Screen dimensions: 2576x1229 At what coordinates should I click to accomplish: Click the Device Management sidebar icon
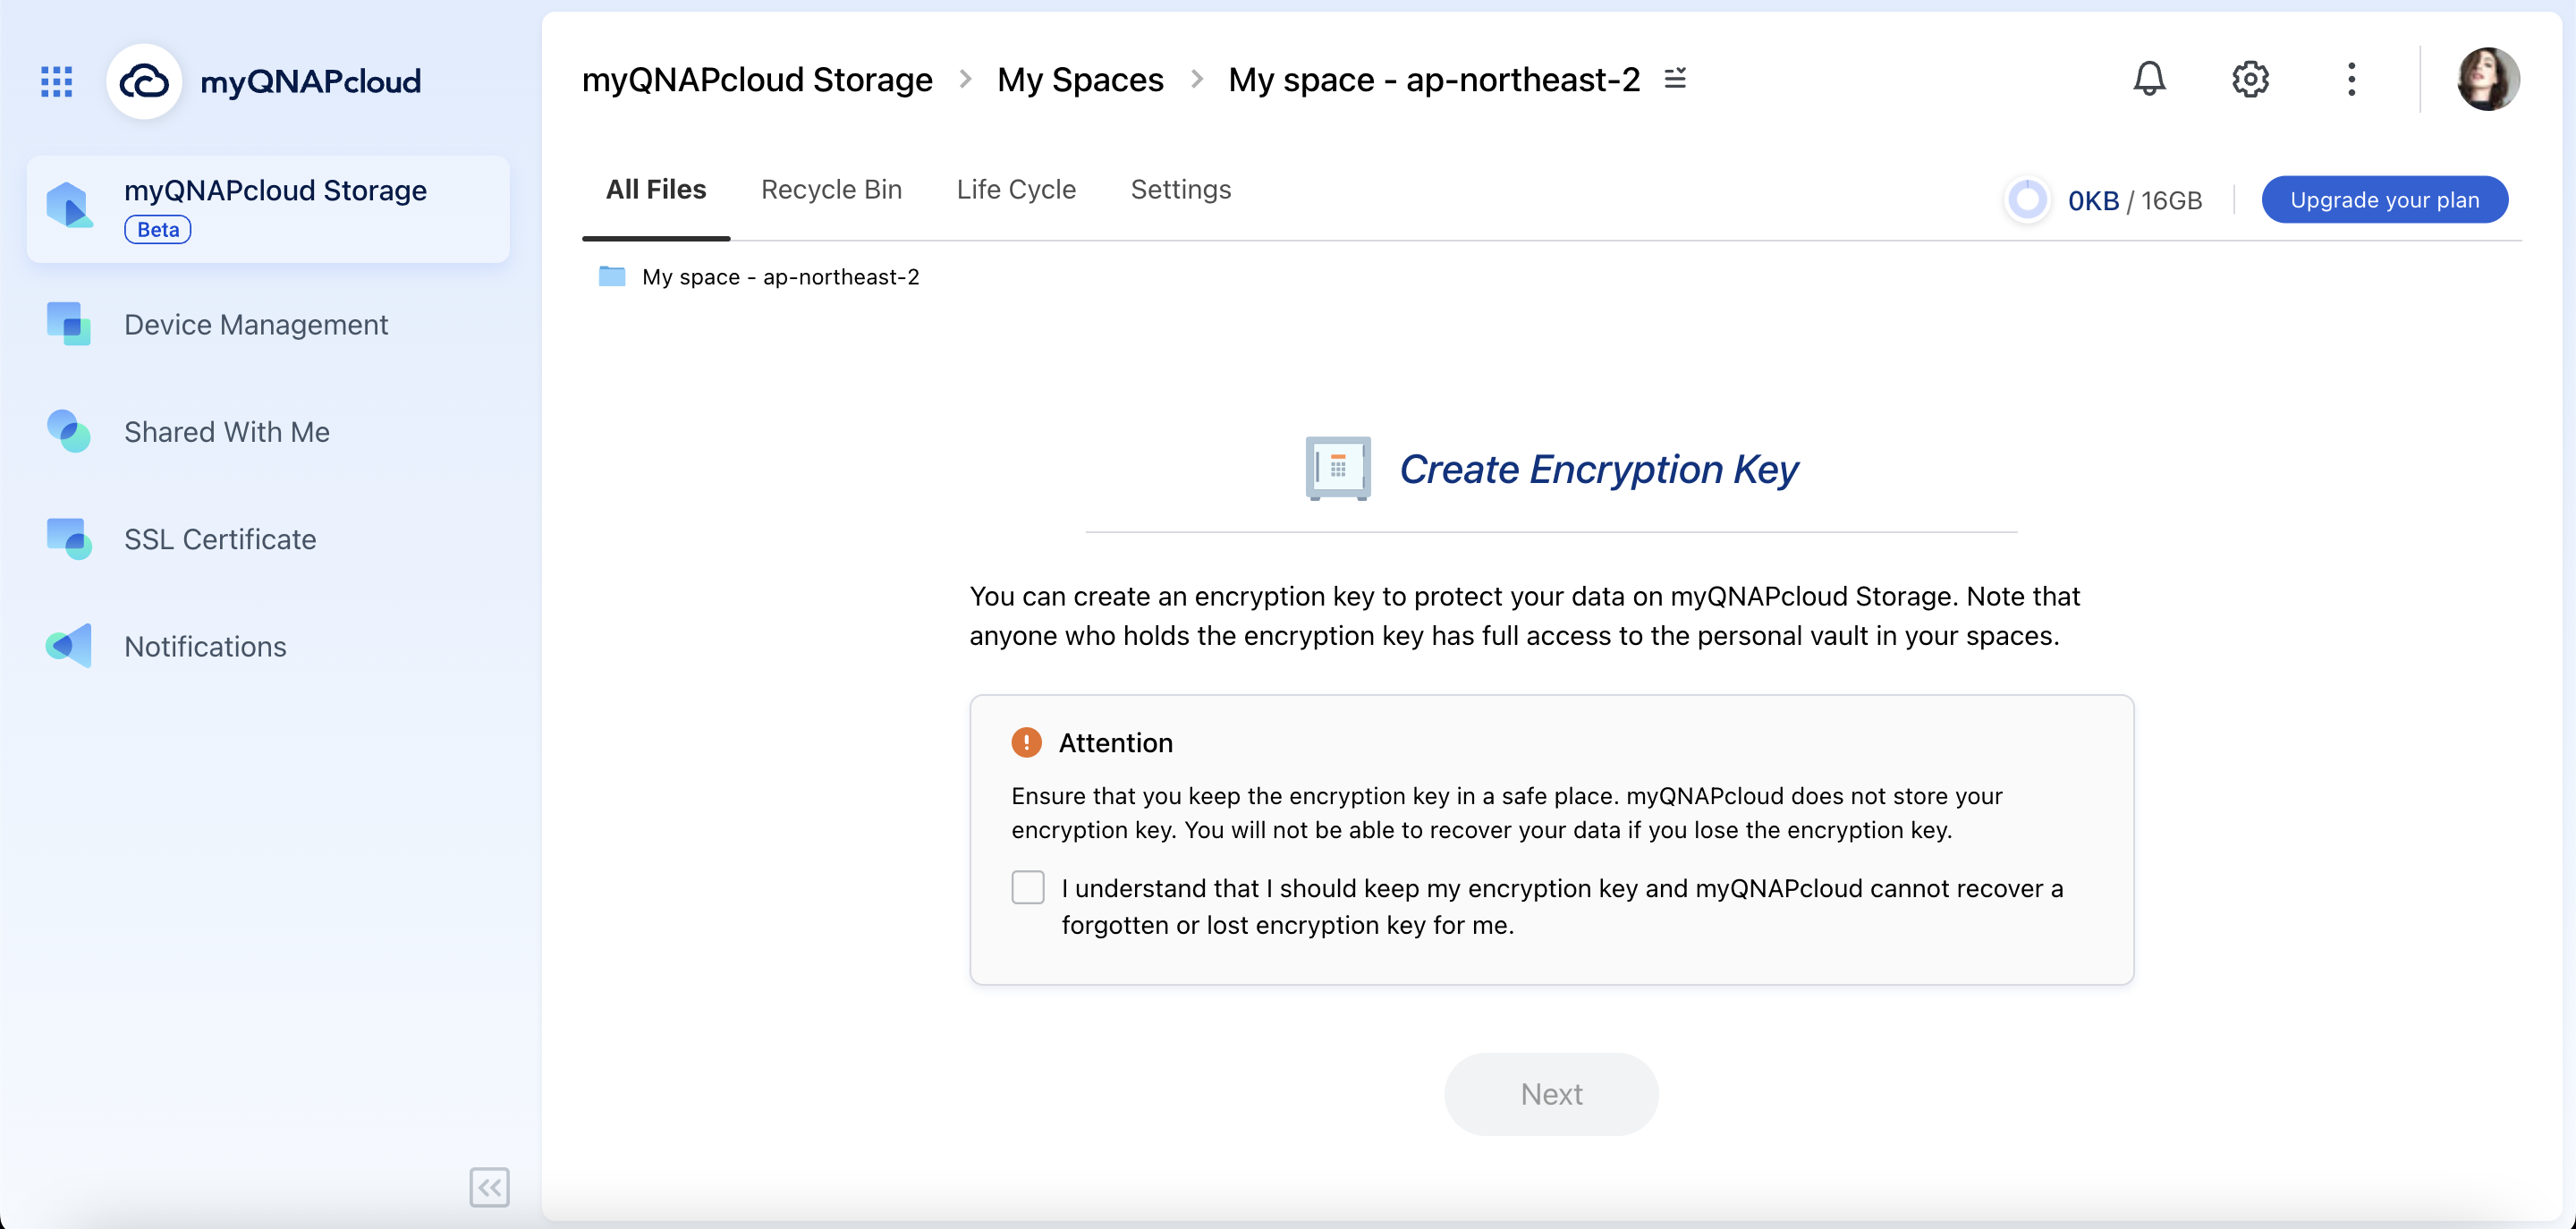69,324
